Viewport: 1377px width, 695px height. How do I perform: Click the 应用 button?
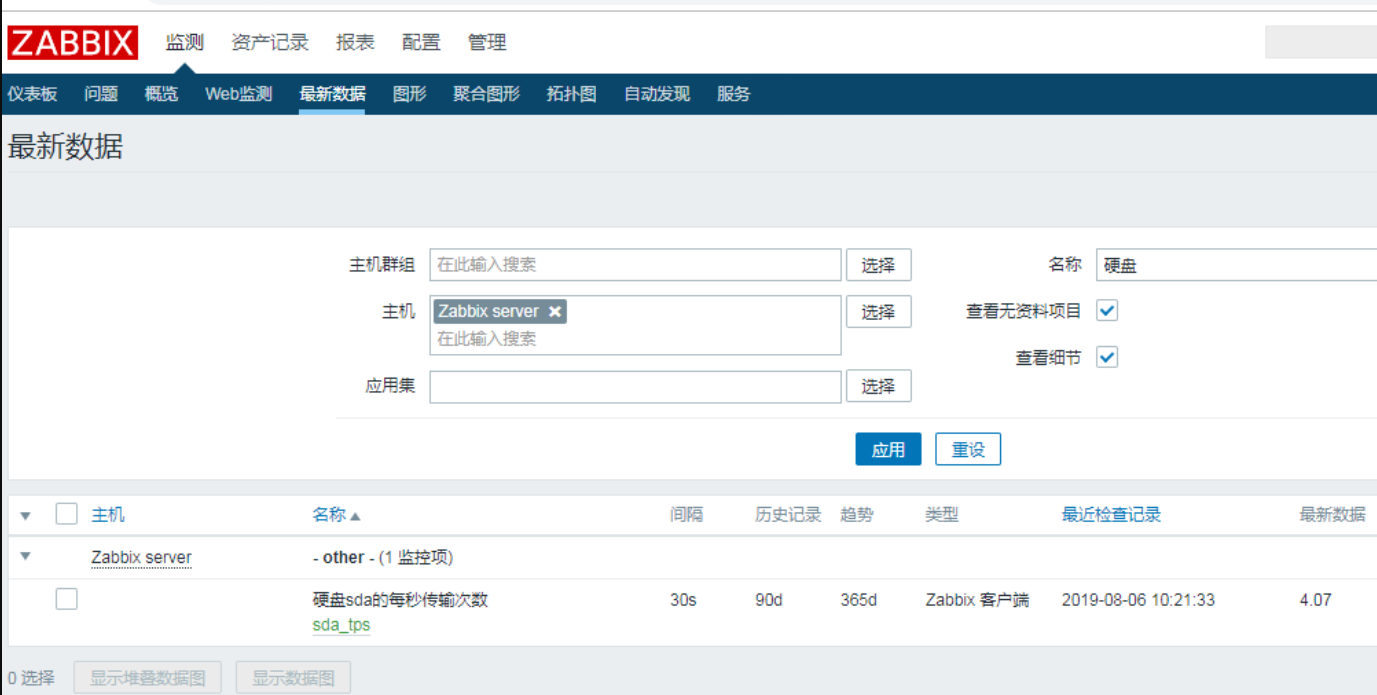(888, 449)
